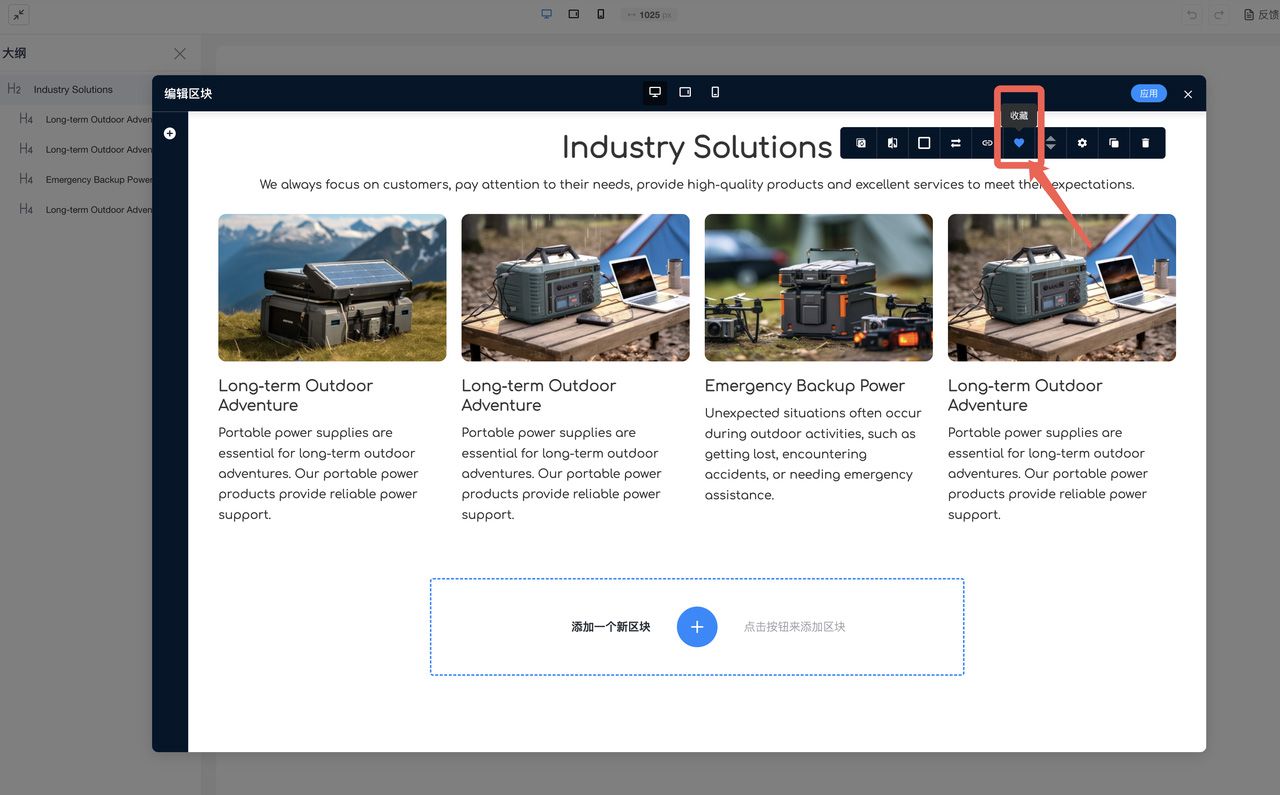Select tablet view in top page toolbar
The height and width of the screenshot is (795, 1280).
pyautogui.click(x=574, y=14)
